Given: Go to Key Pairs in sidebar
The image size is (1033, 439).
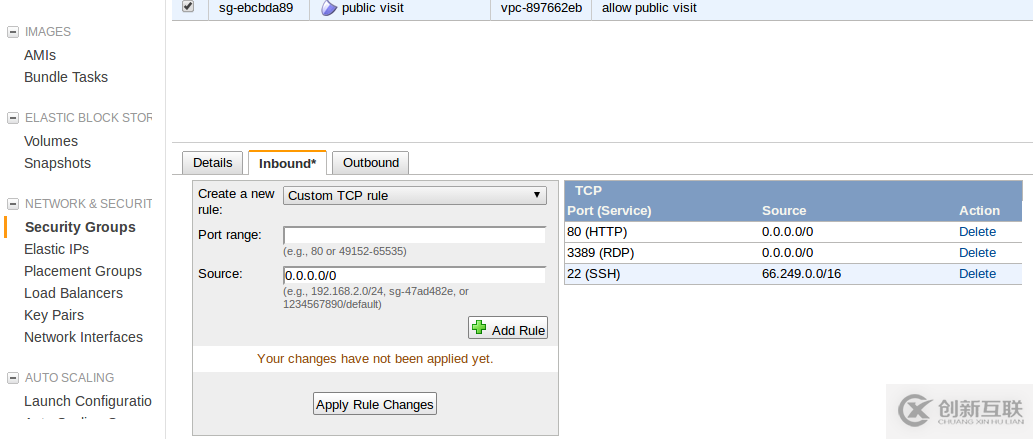Looking at the screenshot, I should coord(54,315).
